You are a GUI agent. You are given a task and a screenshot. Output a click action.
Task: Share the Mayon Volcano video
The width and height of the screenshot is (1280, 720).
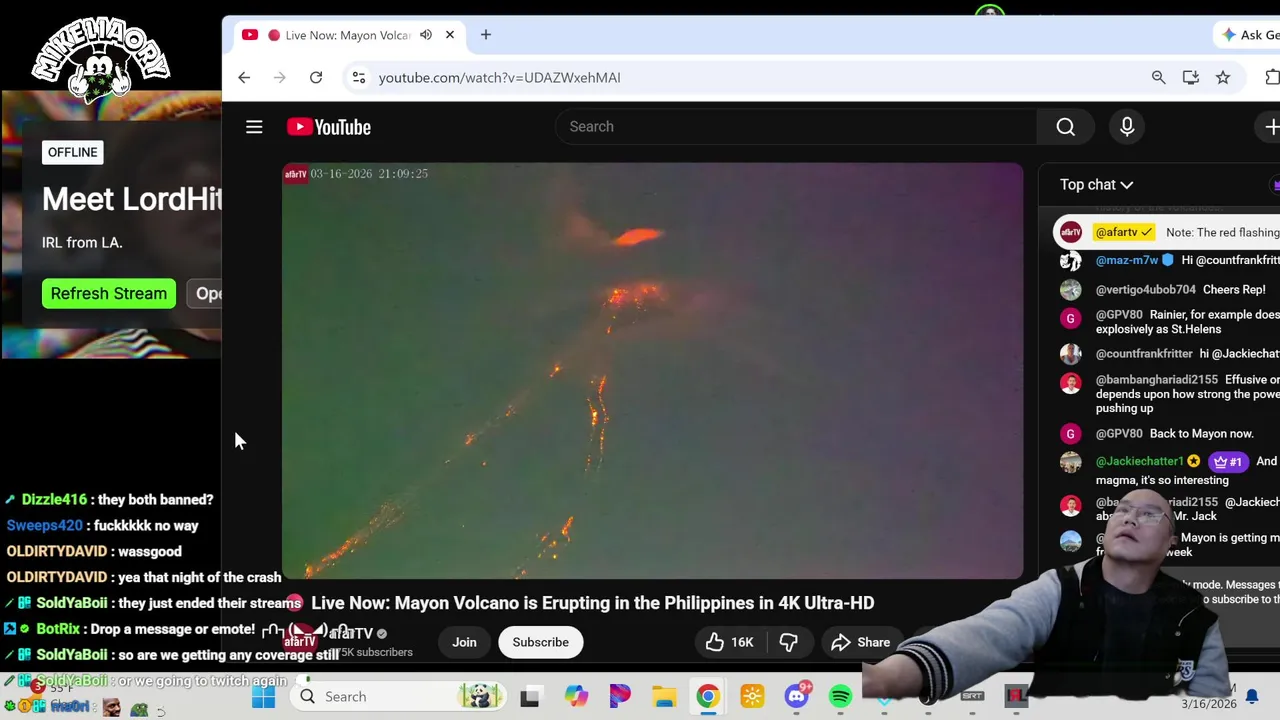pos(860,642)
